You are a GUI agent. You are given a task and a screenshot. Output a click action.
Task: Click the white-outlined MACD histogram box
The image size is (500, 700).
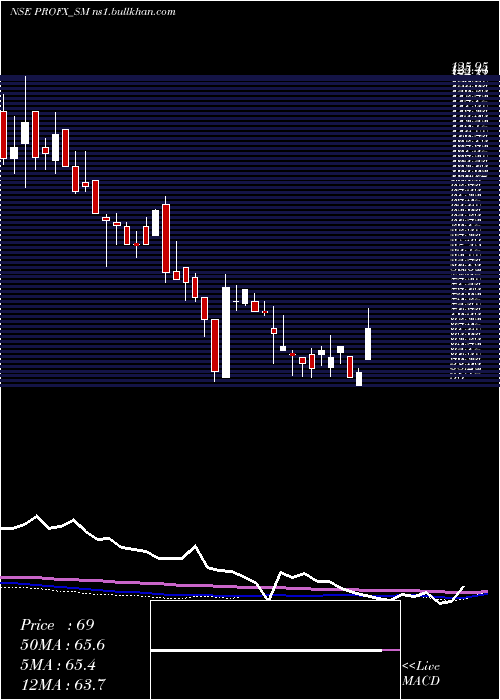tap(275, 650)
